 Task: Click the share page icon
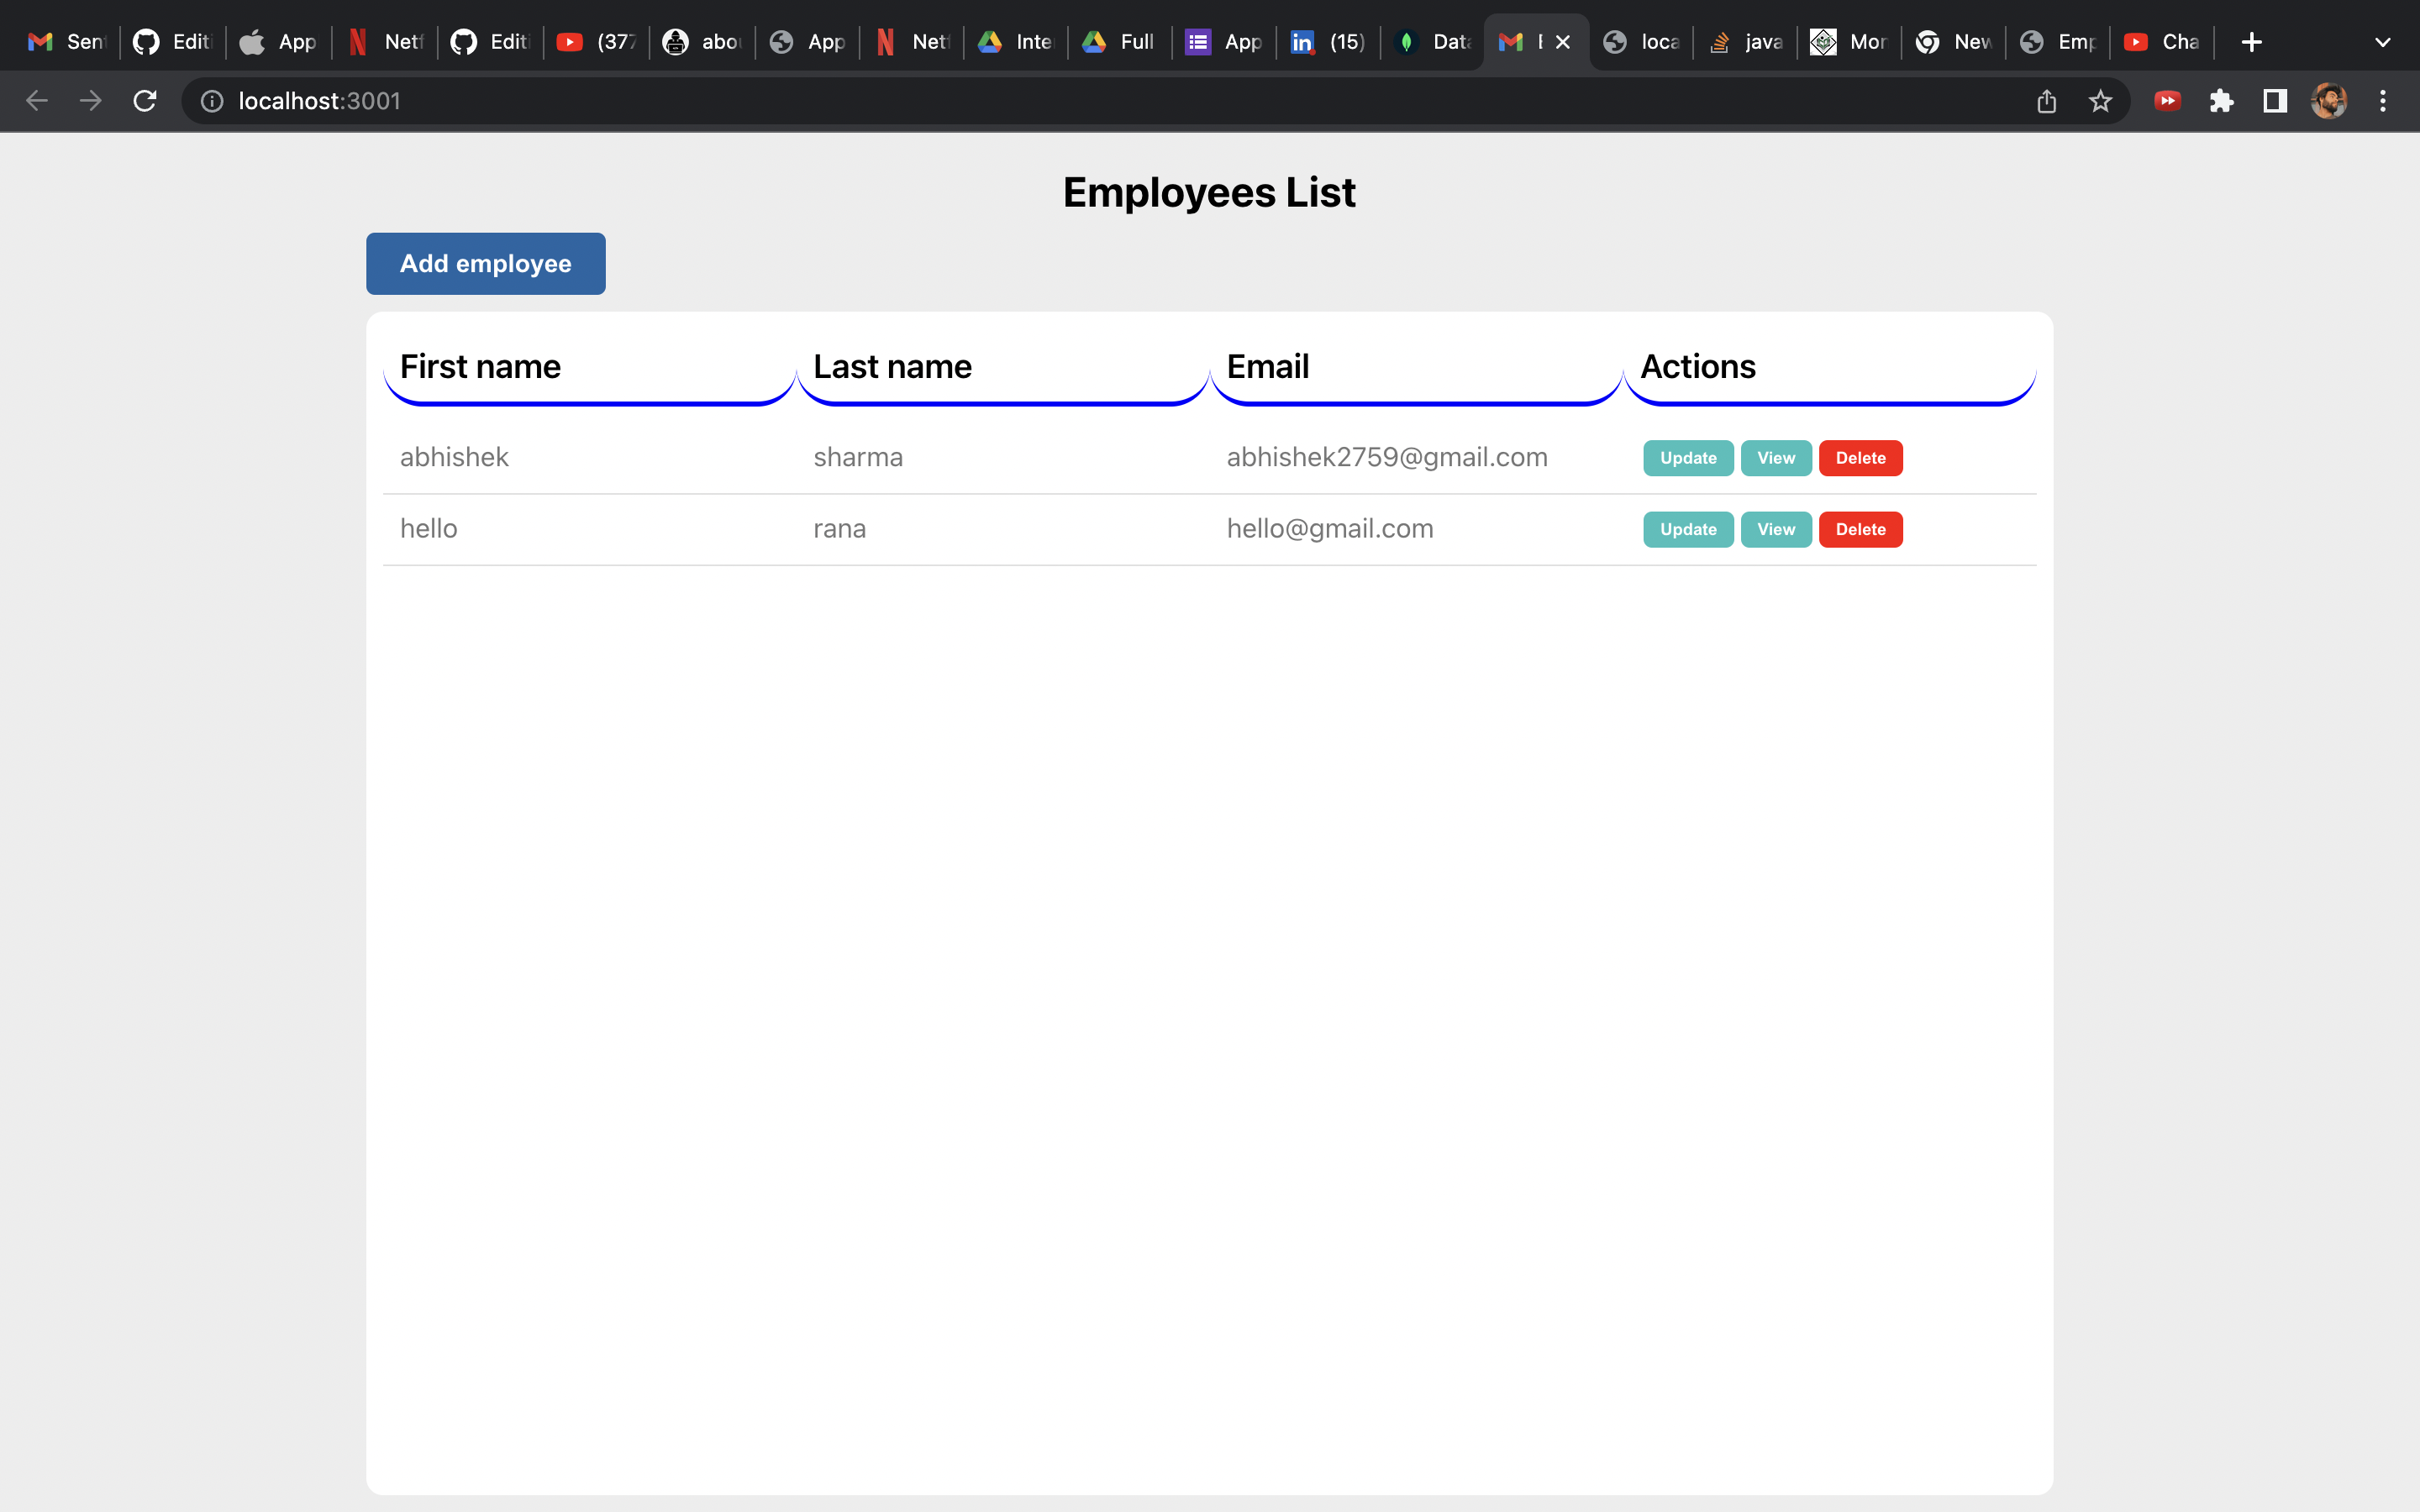click(x=2047, y=101)
